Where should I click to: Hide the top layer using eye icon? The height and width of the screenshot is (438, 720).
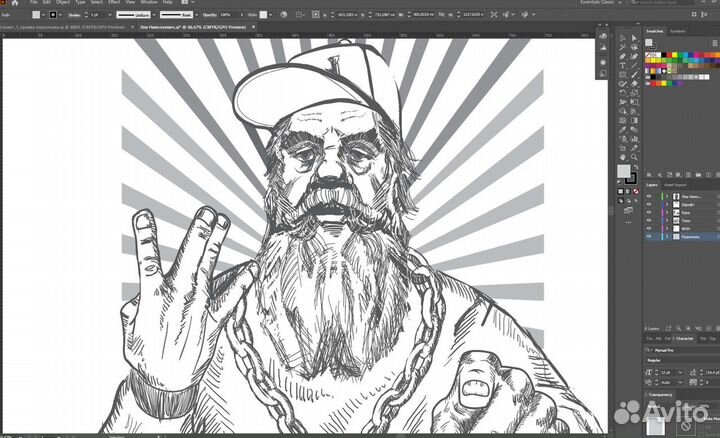click(648, 197)
